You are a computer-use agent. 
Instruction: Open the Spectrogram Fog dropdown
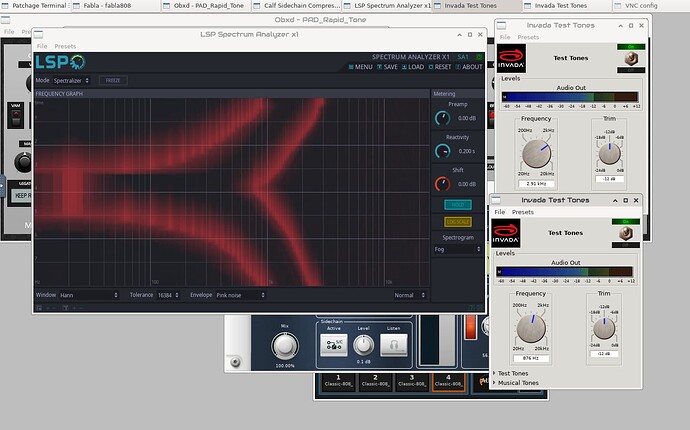point(458,249)
